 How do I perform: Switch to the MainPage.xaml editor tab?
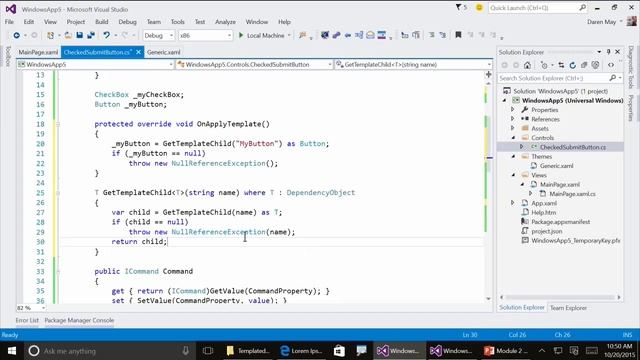coord(38,52)
